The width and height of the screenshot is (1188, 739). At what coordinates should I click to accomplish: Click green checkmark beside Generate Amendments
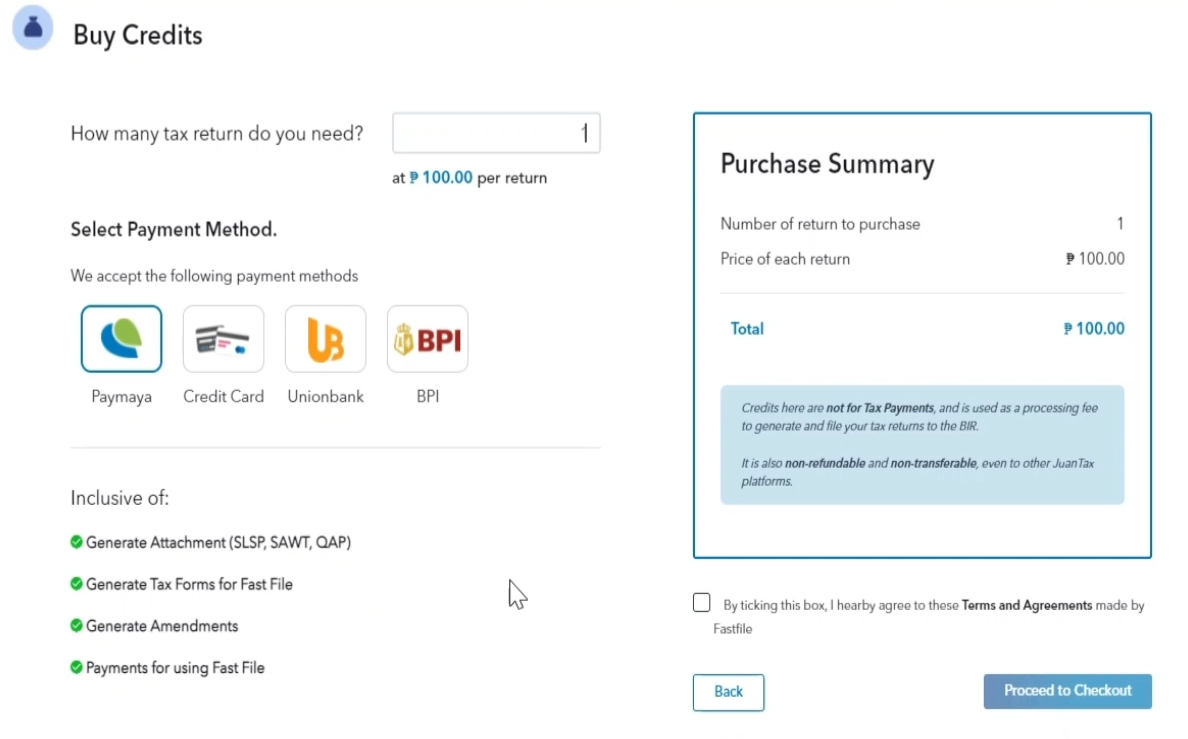click(x=76, y=625)
